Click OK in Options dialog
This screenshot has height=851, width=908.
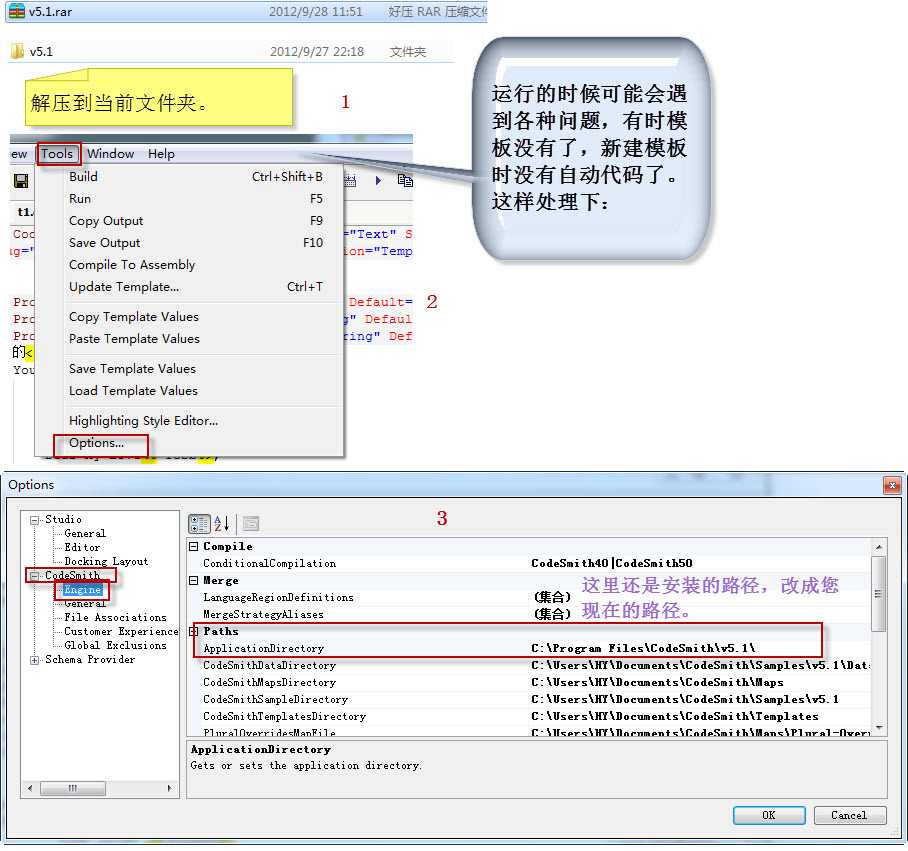tap(768, 815)
